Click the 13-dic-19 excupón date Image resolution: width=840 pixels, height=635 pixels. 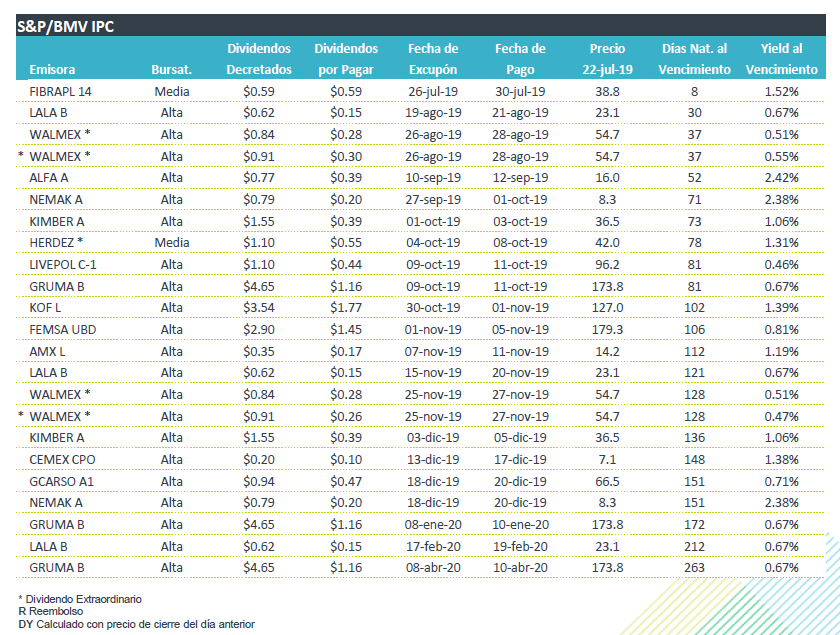point(433,460)
